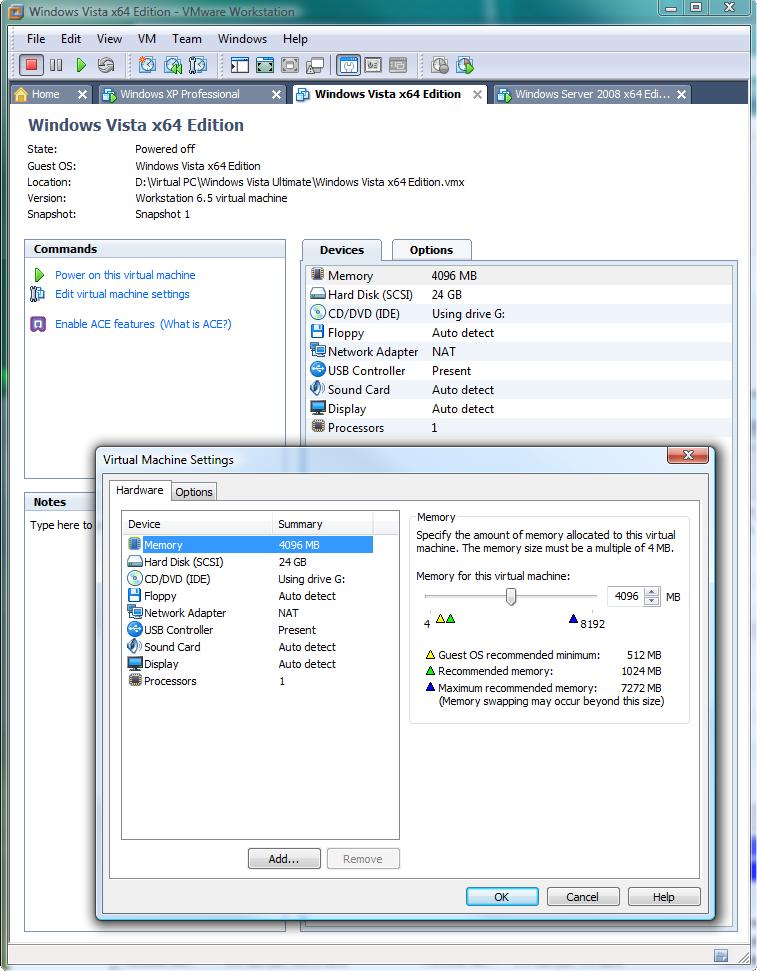Click Network Adapter icon in Devices tab
The width and height of the screenshot is (757, 971).
318,351
